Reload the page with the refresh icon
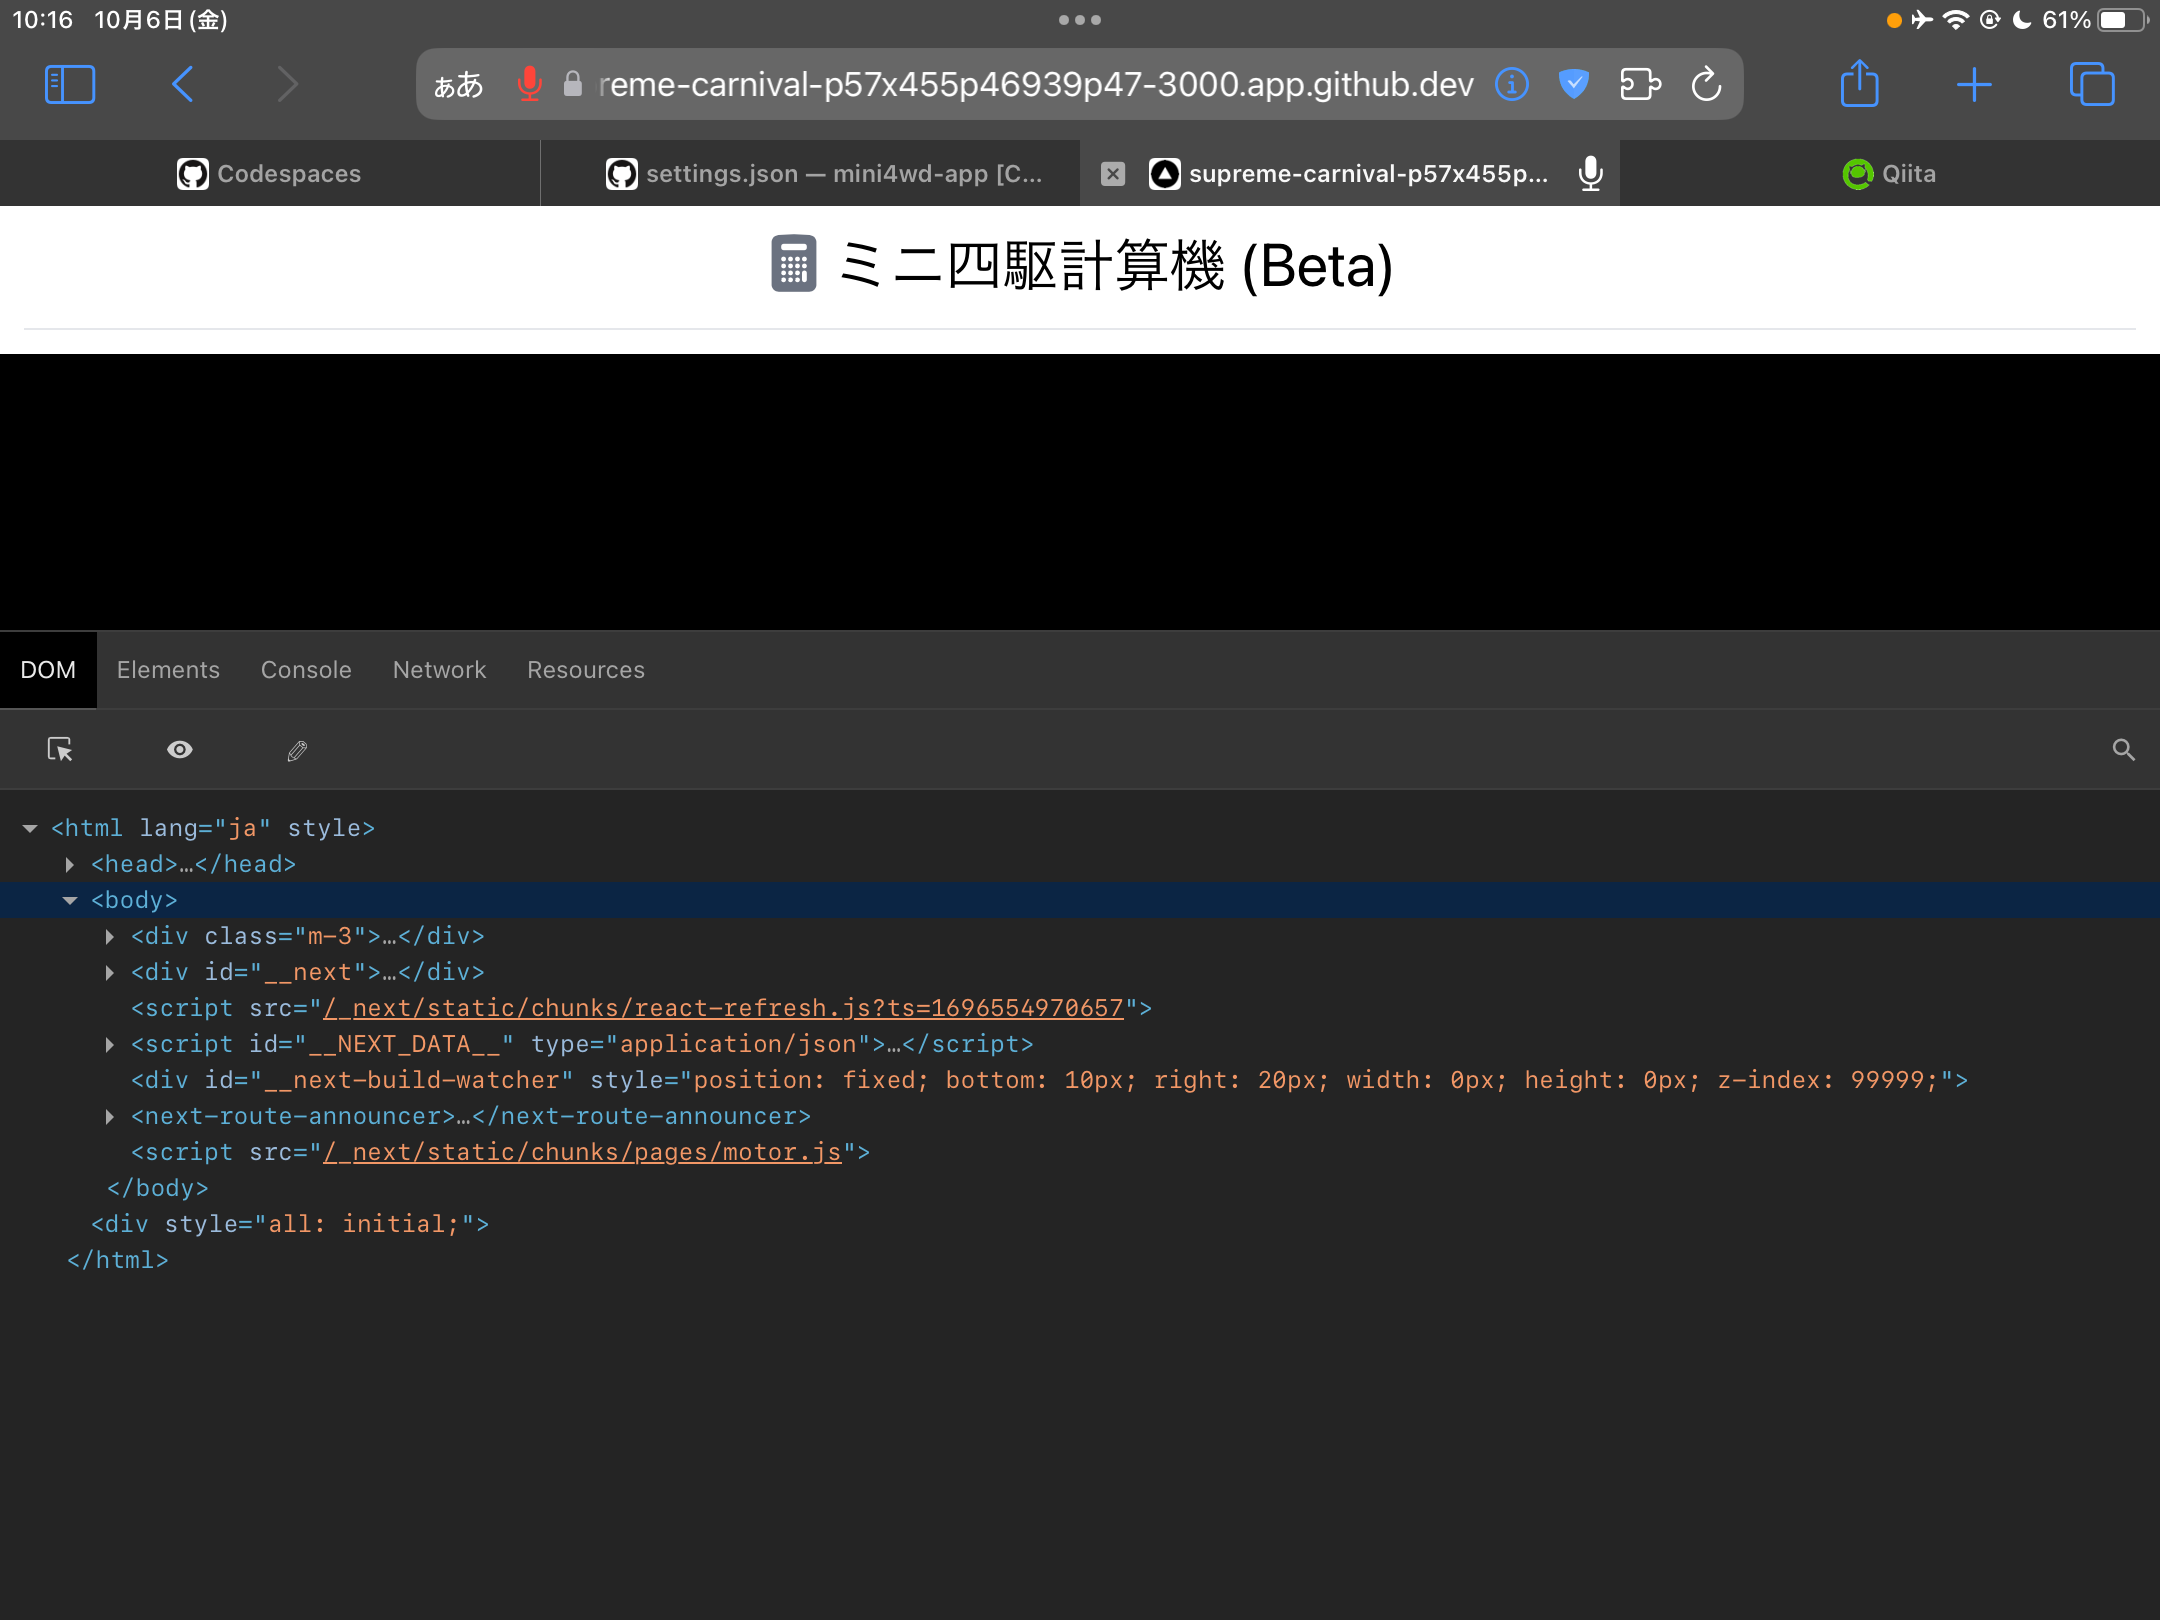 coord(1706,85)
